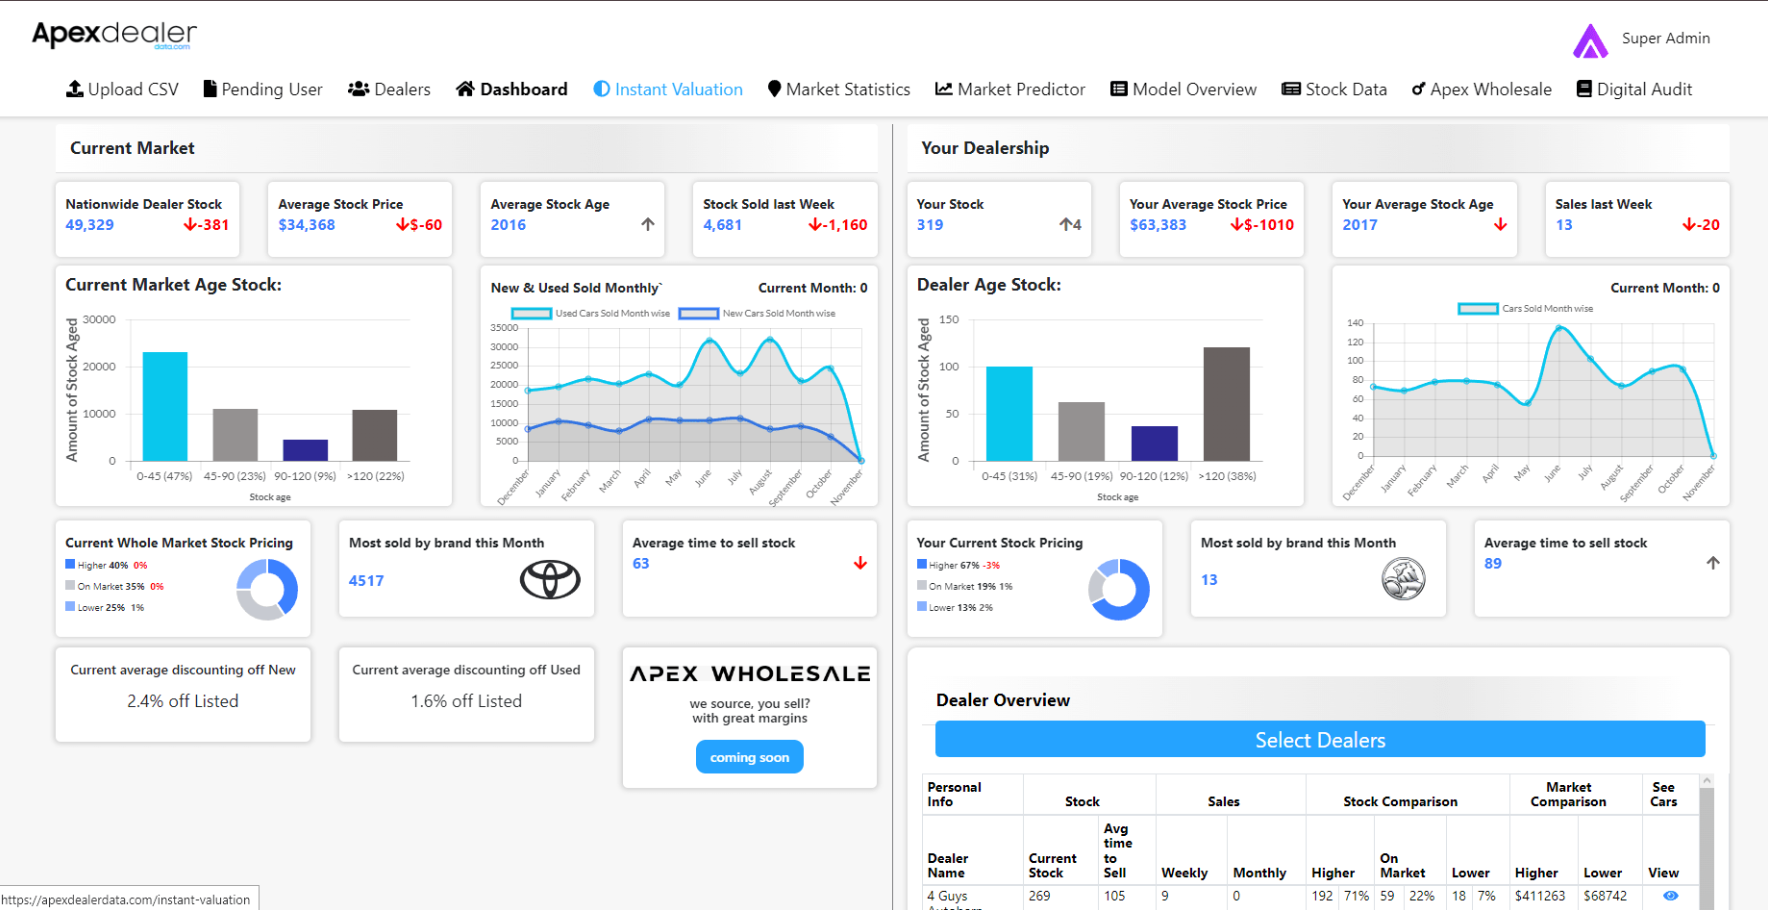Viewport: 1768px width, 910px height.
Task: Click the 4 Guys dealer name cell
Action: [973, 899]
